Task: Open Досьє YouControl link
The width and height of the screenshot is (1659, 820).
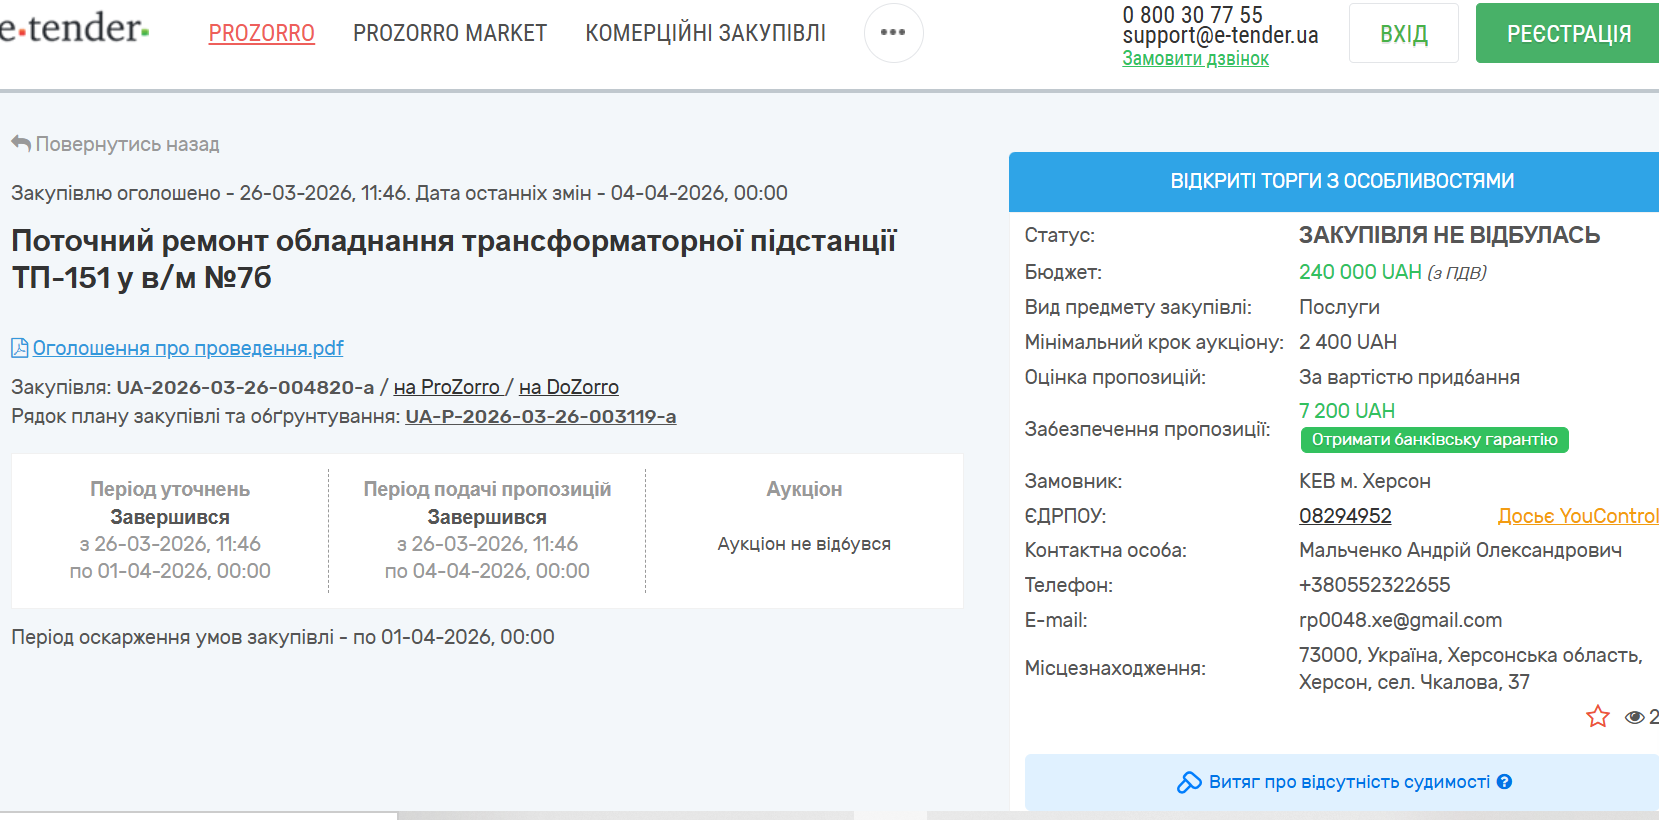Action: pyautogui.click(x=1578, y=516)
